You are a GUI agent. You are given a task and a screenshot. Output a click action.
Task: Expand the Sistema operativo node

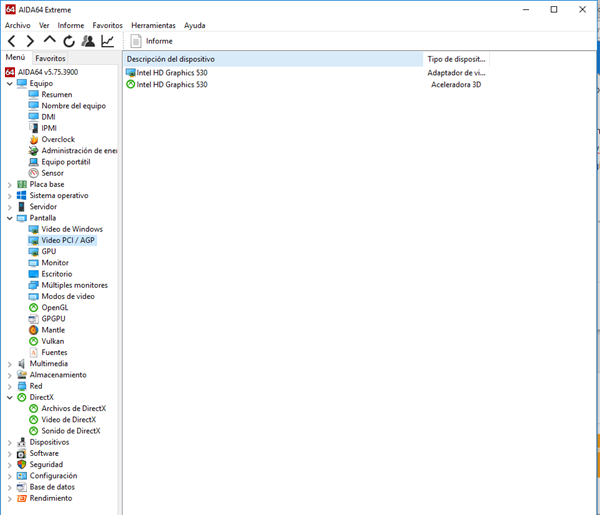coord(10,196)
